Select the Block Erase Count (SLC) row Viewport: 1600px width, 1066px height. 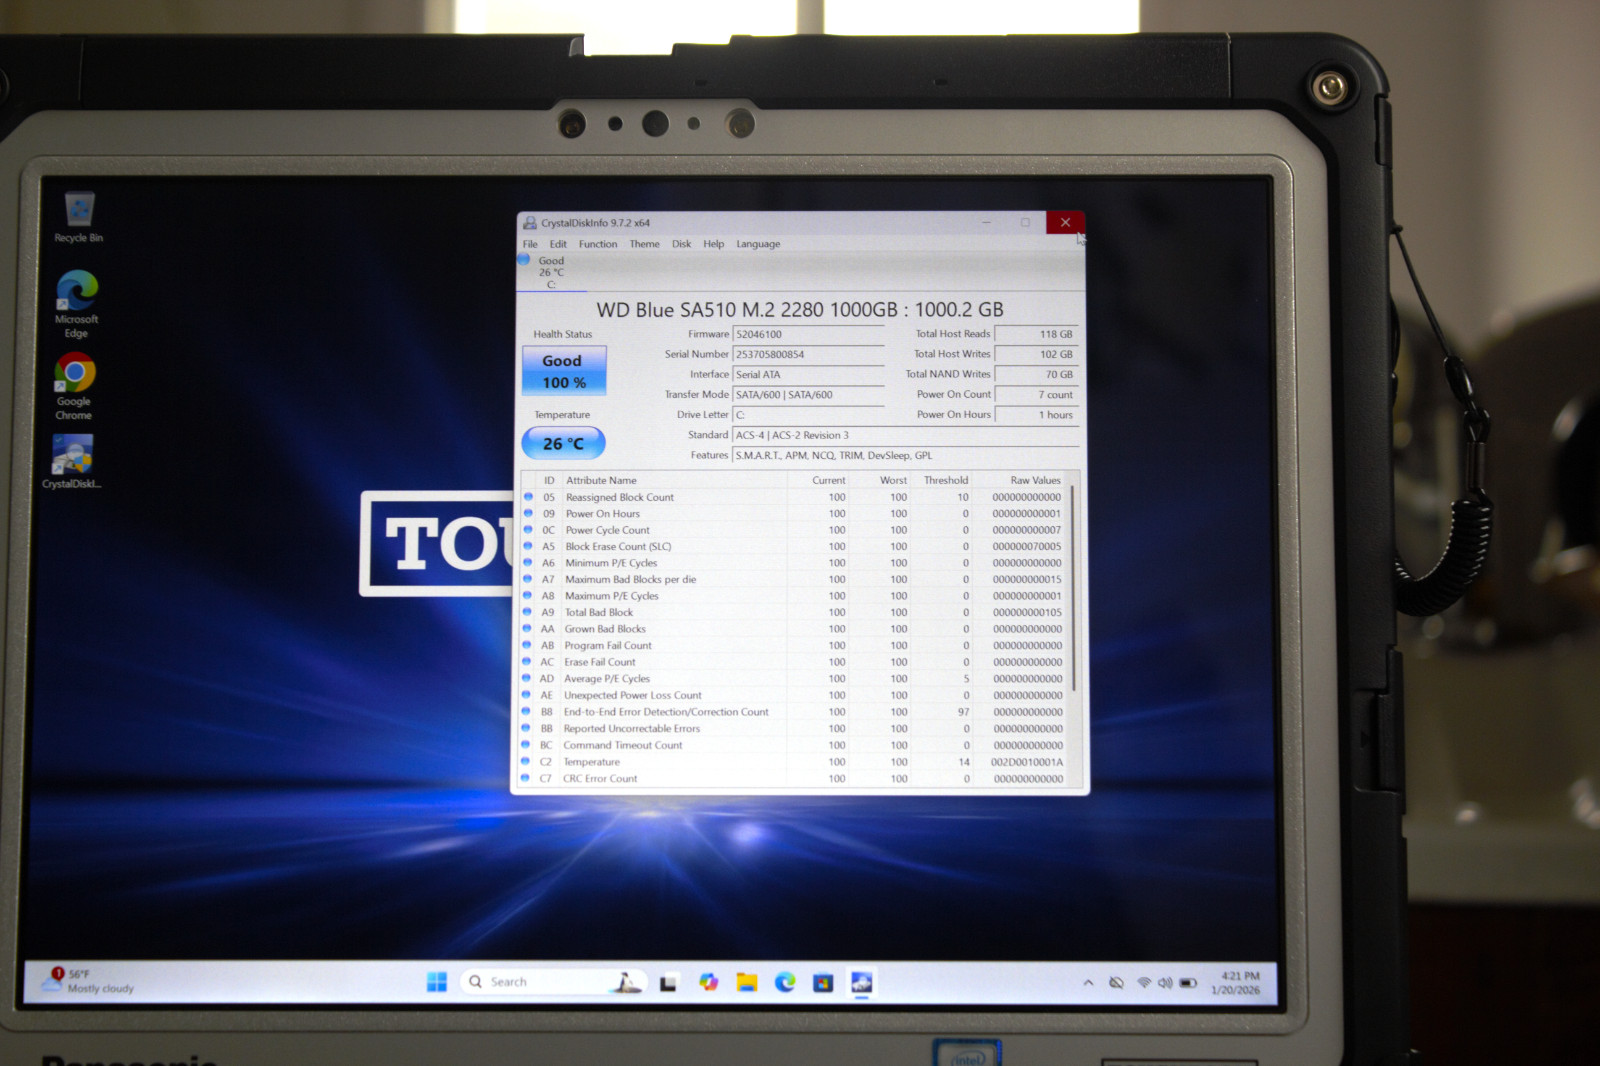(x=794, y=547)
